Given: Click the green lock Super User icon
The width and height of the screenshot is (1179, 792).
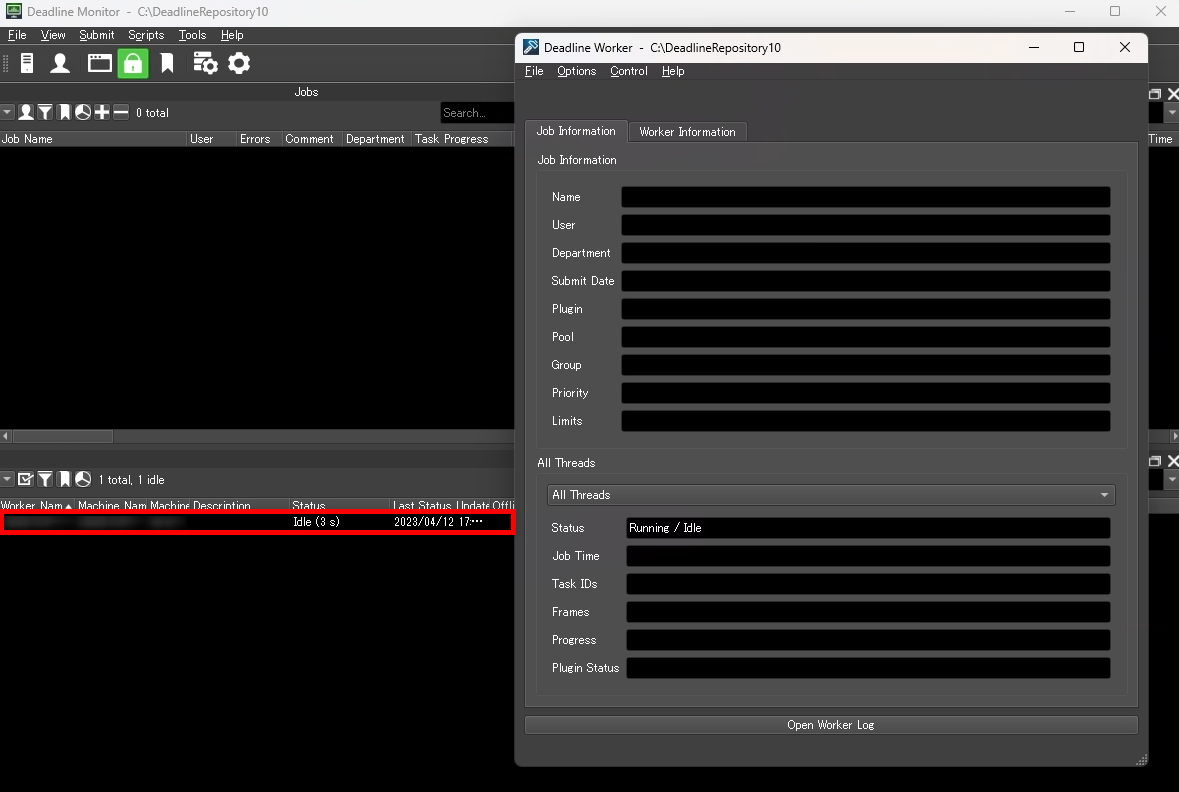Looking at the screenshot, I should tap(133, 64).
